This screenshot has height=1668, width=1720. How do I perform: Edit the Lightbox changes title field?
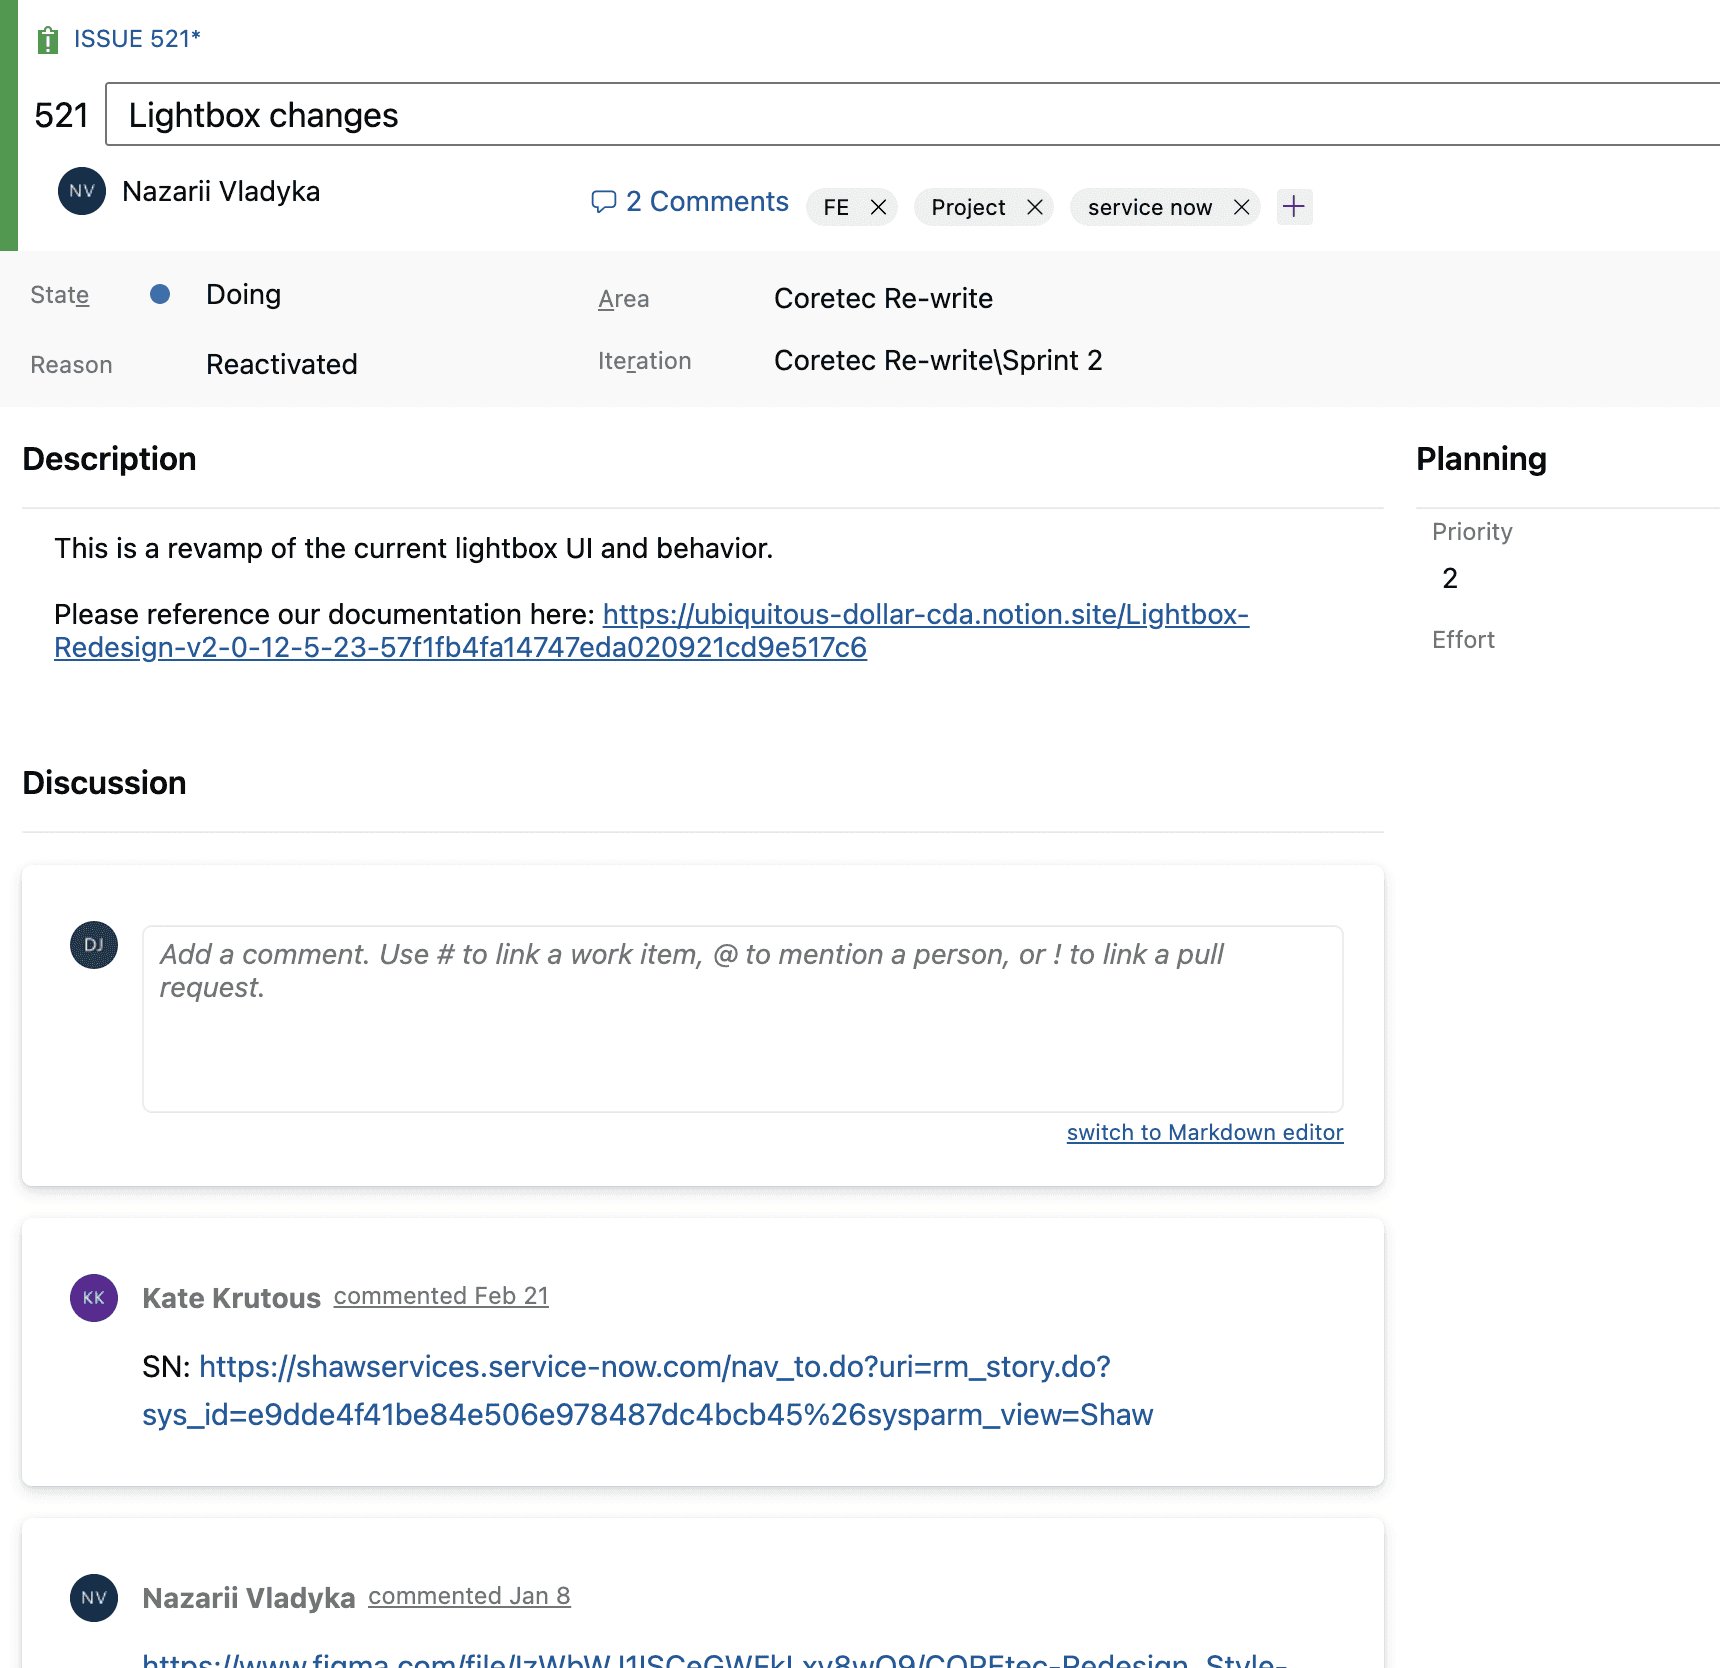point(912,115)
